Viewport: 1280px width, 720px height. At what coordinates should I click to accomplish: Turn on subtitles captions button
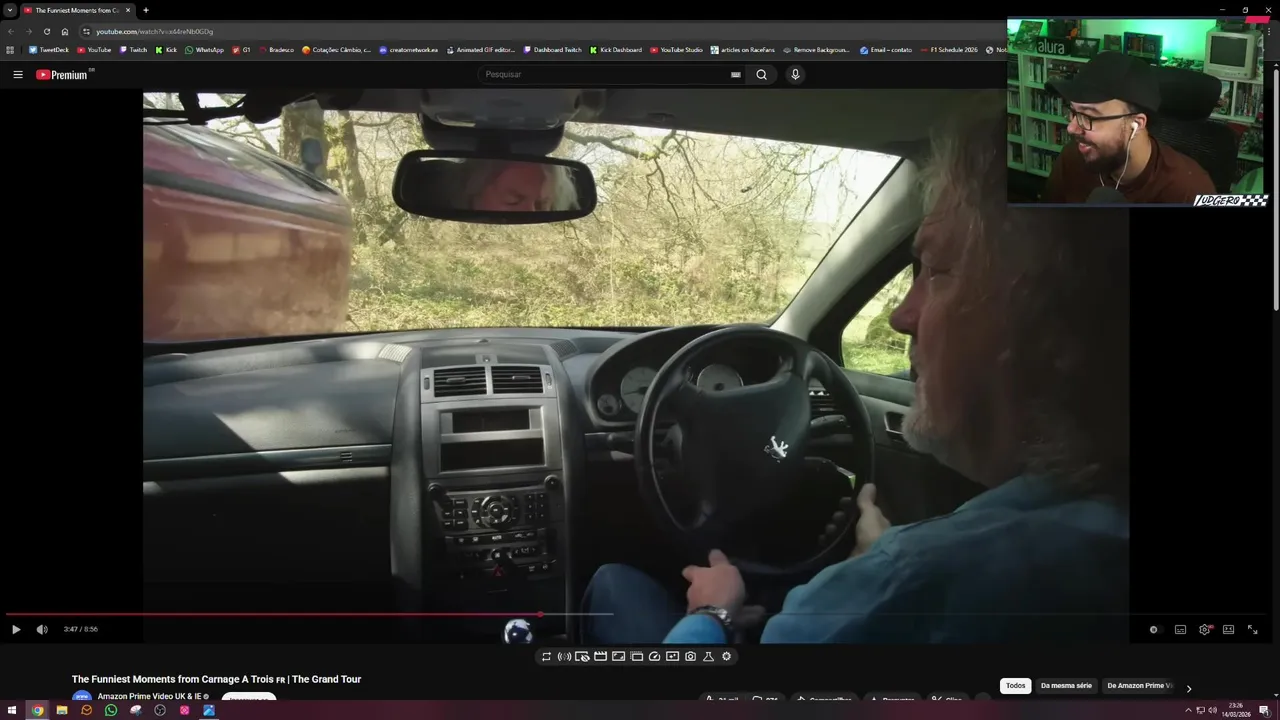click(x=1180, y=630)
